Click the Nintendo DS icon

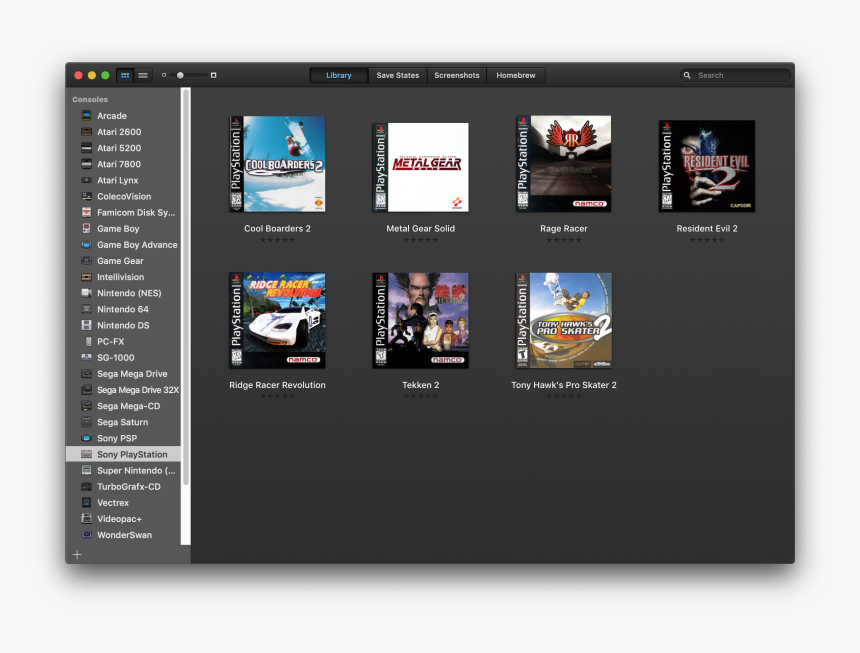click(86, 325)
